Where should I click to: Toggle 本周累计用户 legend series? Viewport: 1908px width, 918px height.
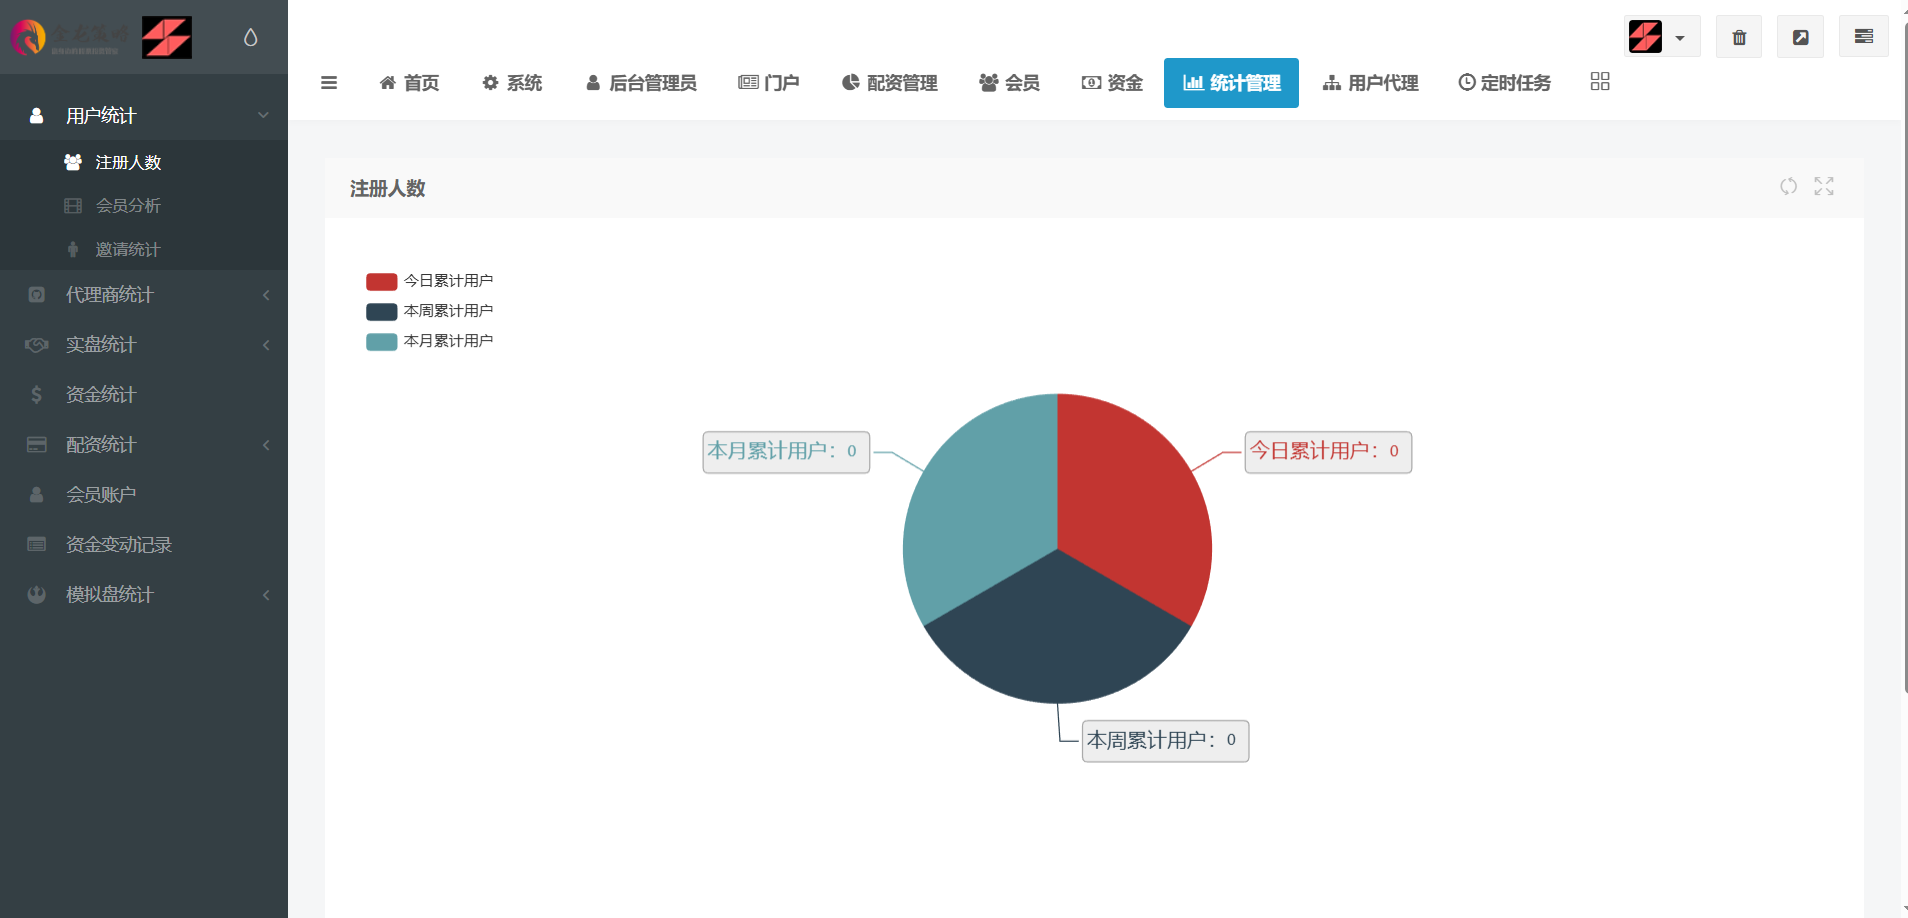tap(429, 311)
